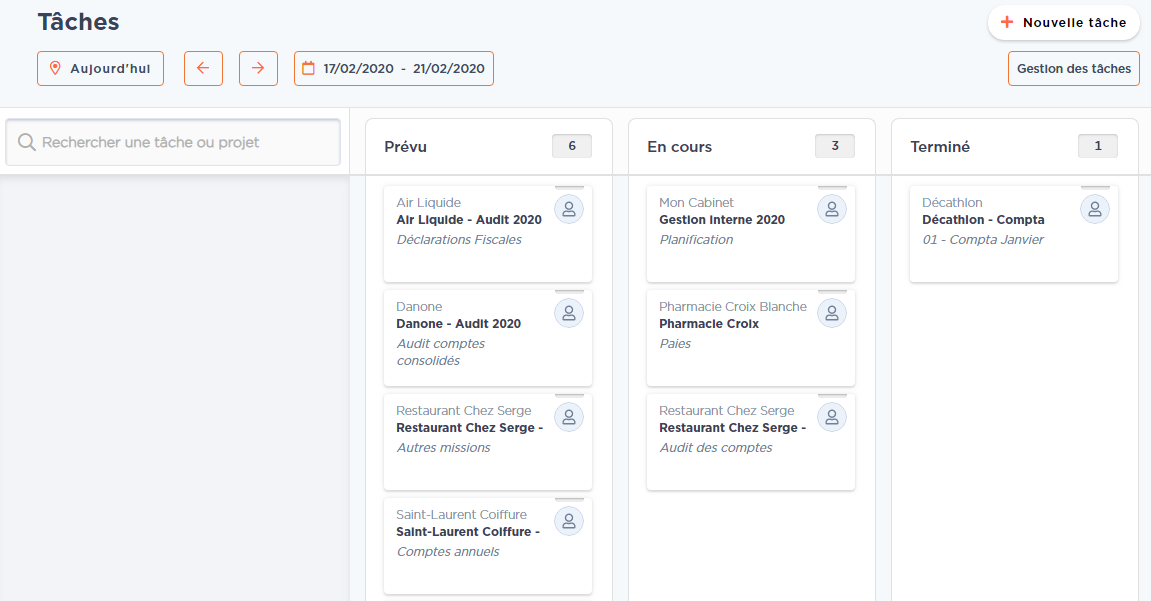The image size is (1151, 601).
Task: Click avatar on Prévu Restaurant Chez Serge card
Action: point(569,418)
